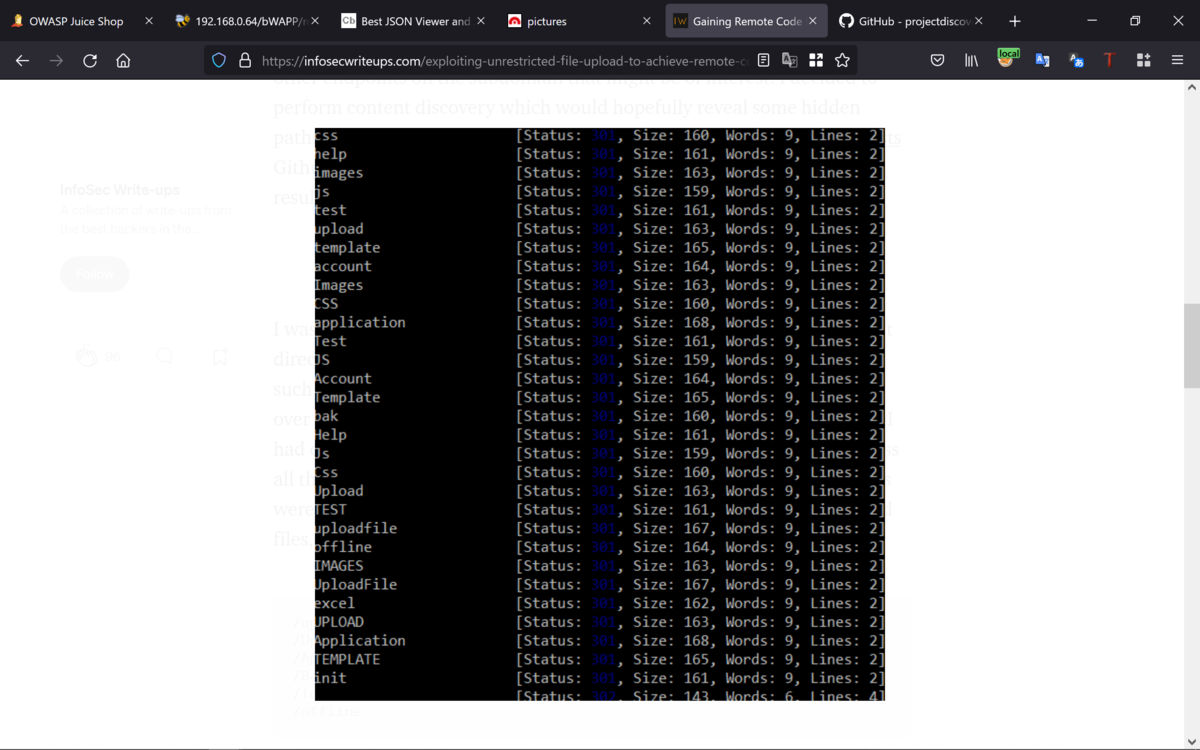Reload the current page
This screenshot has height=750, width=1200.
coord(90,61)
